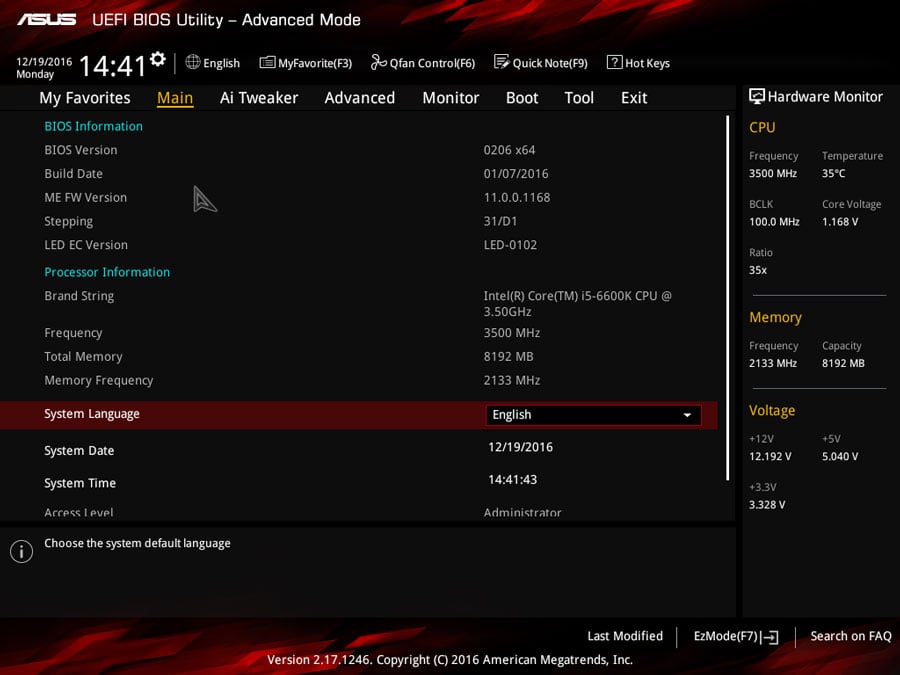The image size is (900, 675).
Task: Open the Advanced tab
Action: click(x=360, y=98)
